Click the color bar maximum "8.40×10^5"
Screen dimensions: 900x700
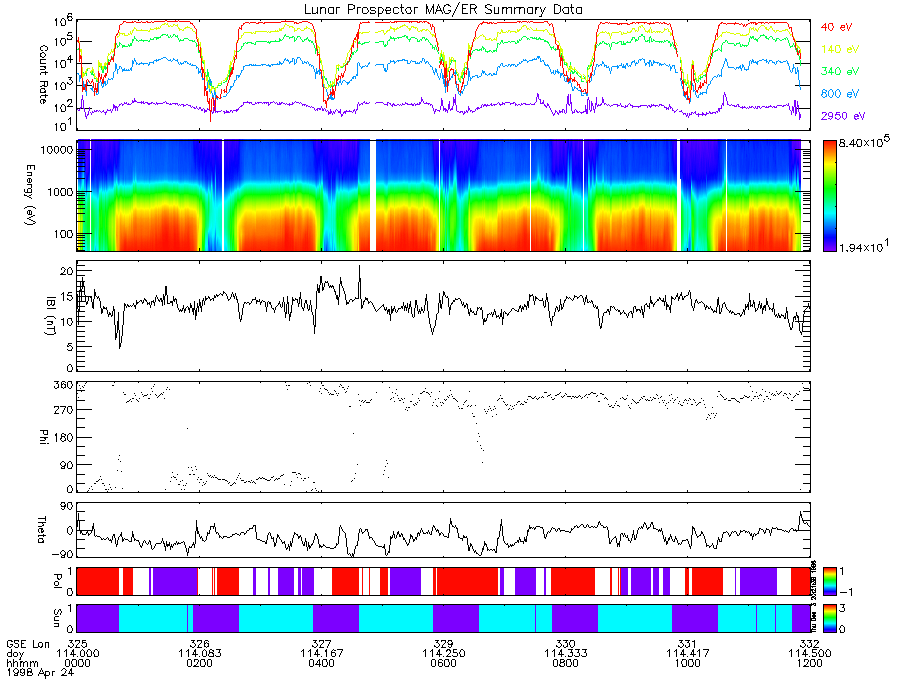coord(864,142)
